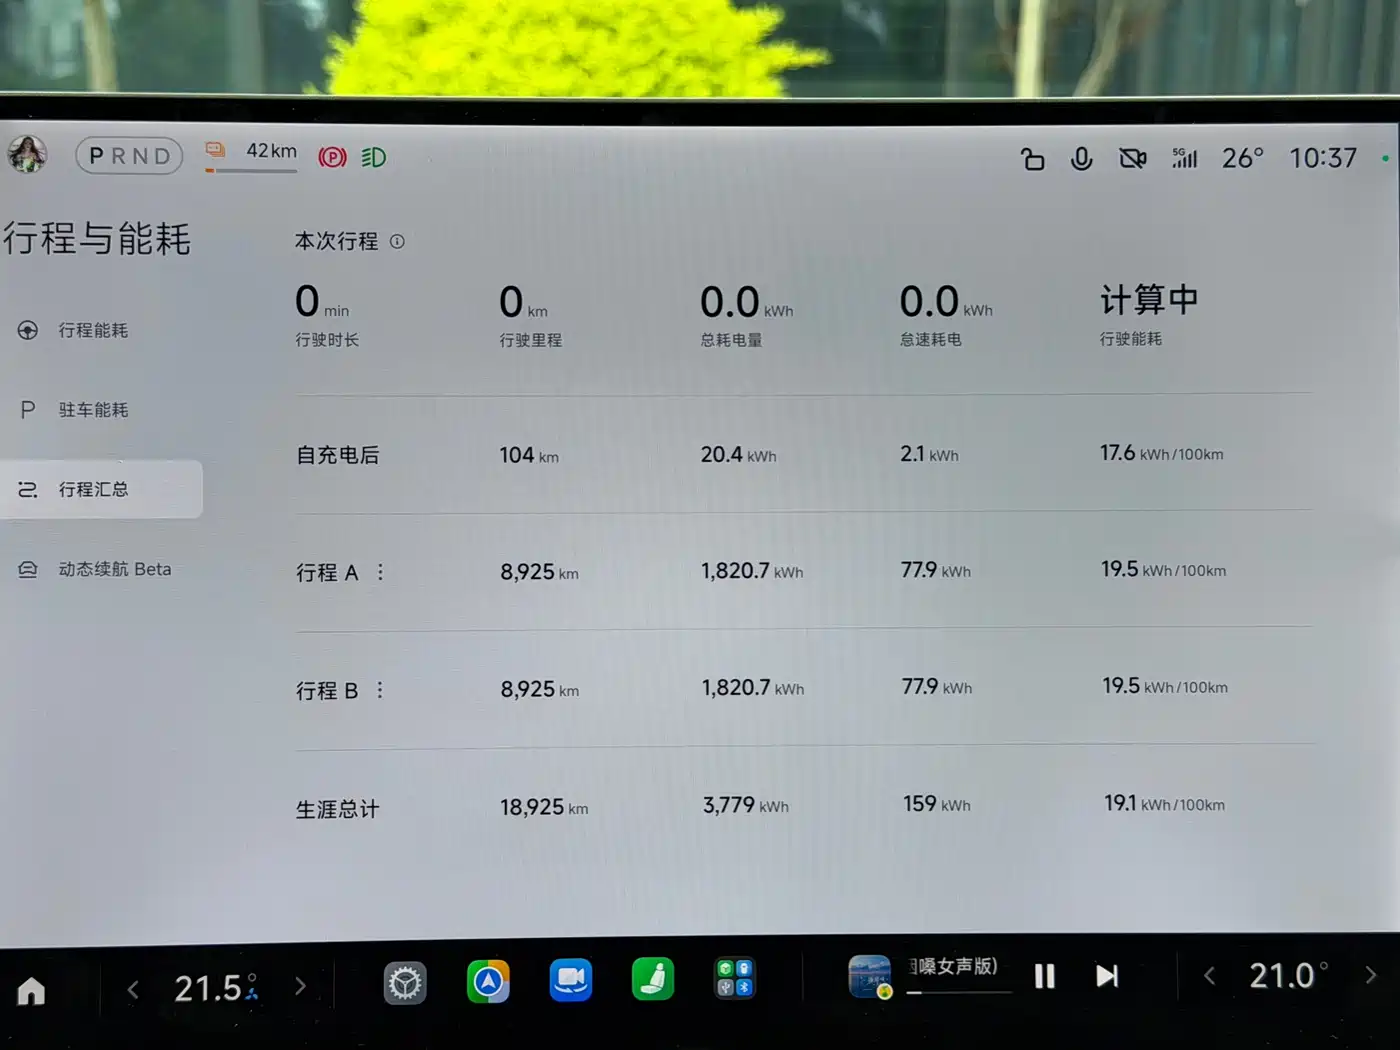Open the left climate setting 21.5
The width and height of the screenshot is (1400, 1050).
coord(215,988)
